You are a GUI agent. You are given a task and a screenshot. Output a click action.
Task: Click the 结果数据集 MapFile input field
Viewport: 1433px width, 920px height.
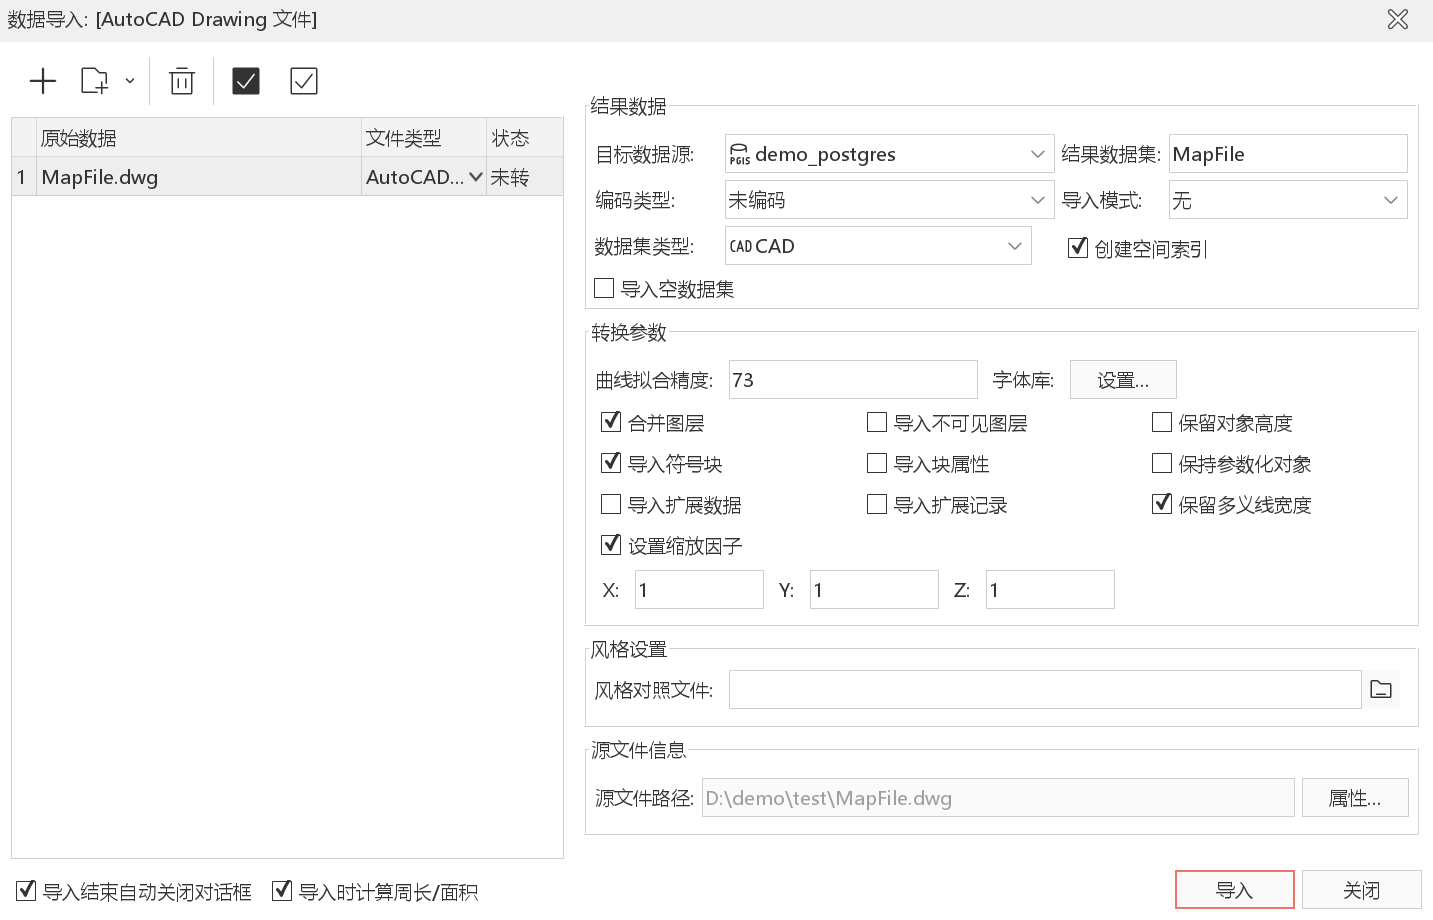coord(1288,154)
